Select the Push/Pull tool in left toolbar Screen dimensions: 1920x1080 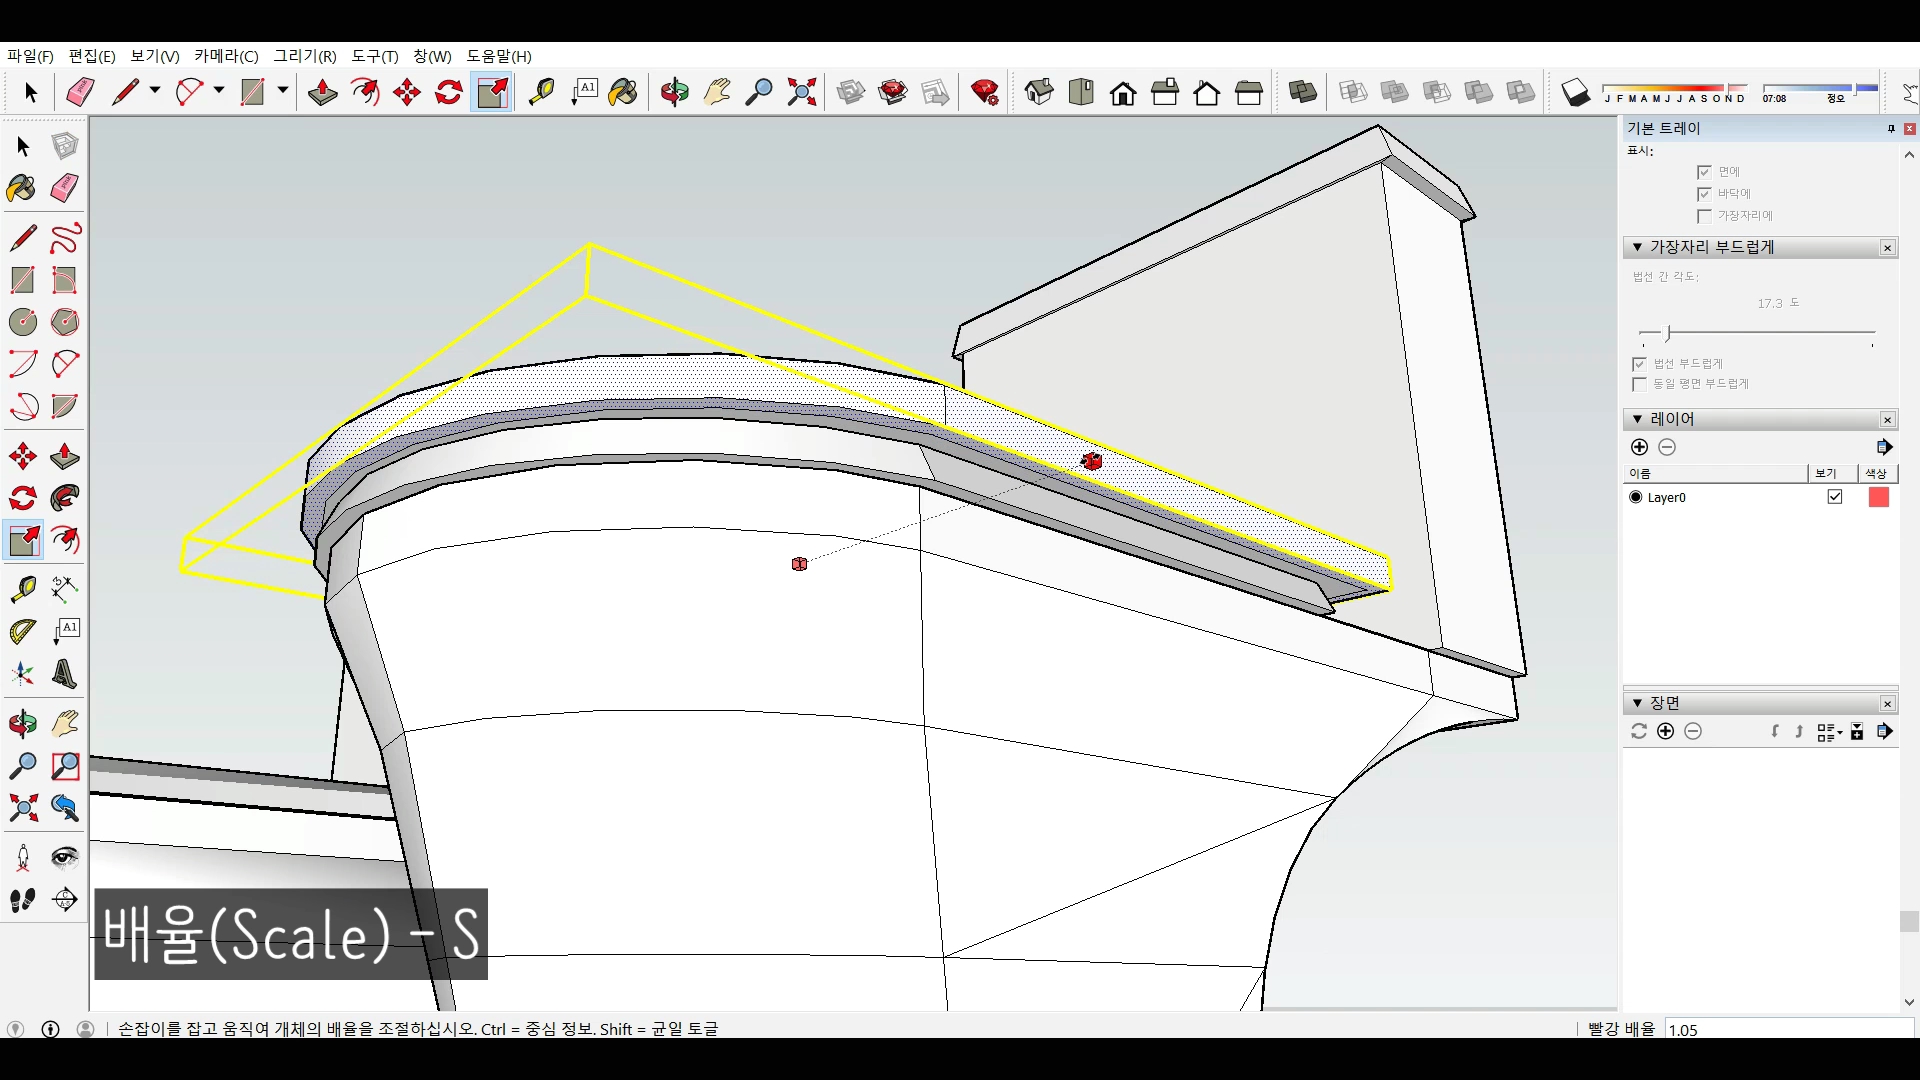[65, 457]
